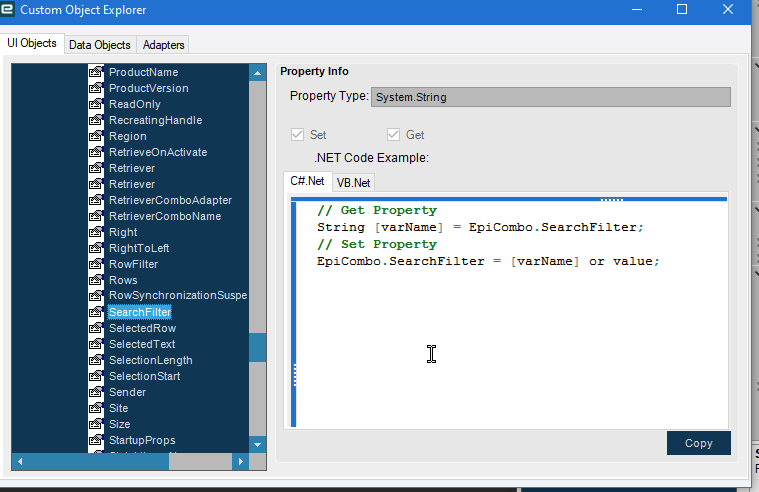Open the Adapters tab
This screenshot has height=492, width=759.
(163, 45)
